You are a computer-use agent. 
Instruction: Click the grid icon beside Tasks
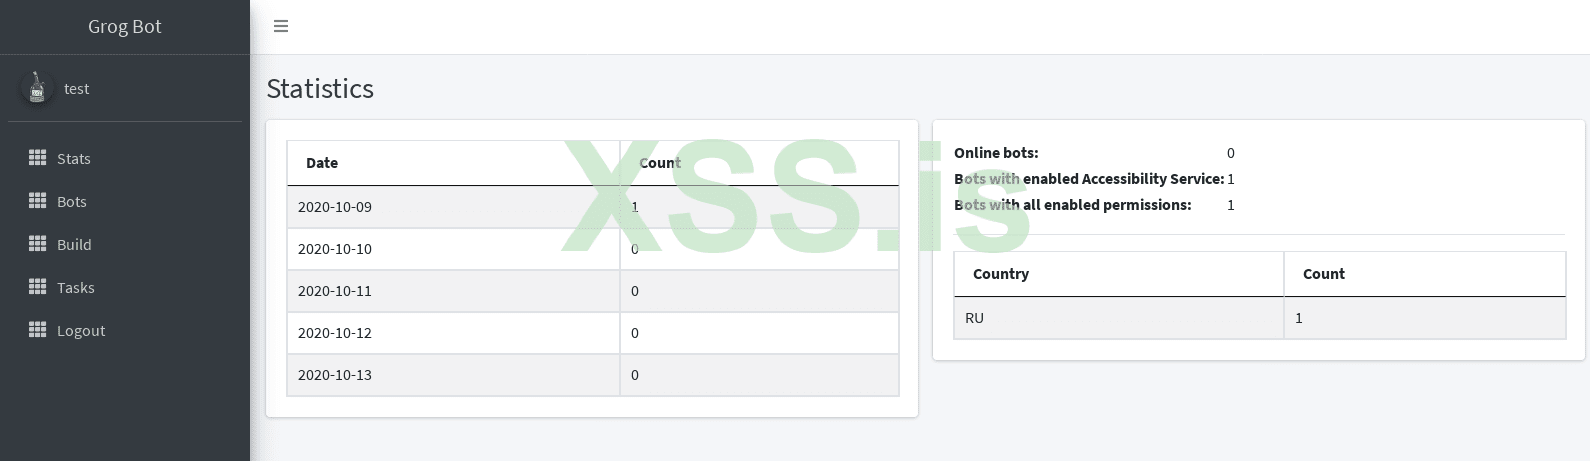(38, 287)
